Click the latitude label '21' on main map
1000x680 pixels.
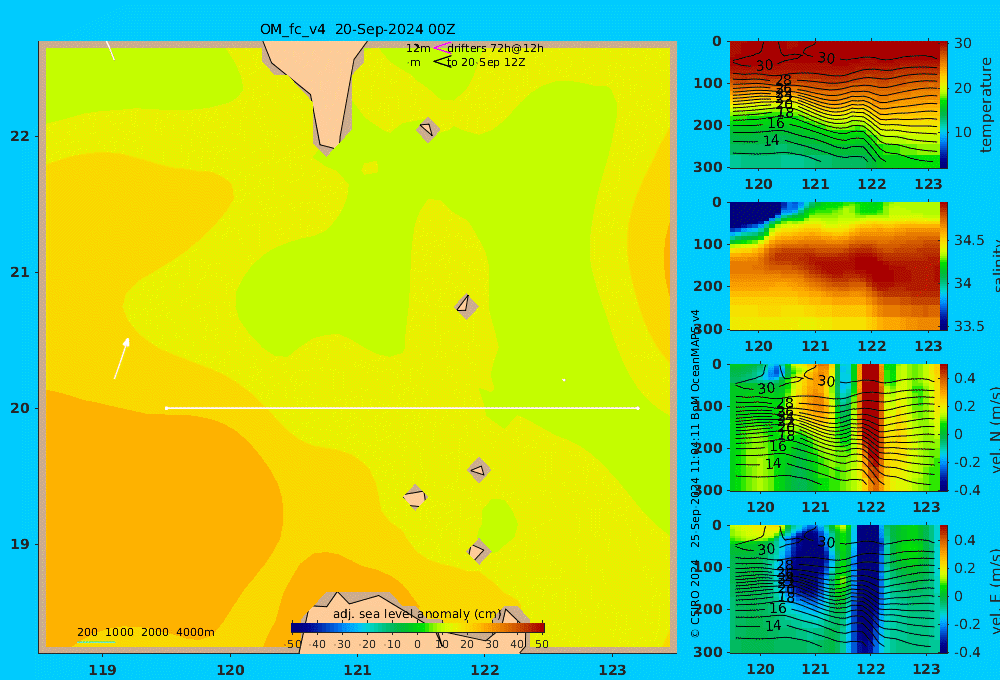pos(20,272)
